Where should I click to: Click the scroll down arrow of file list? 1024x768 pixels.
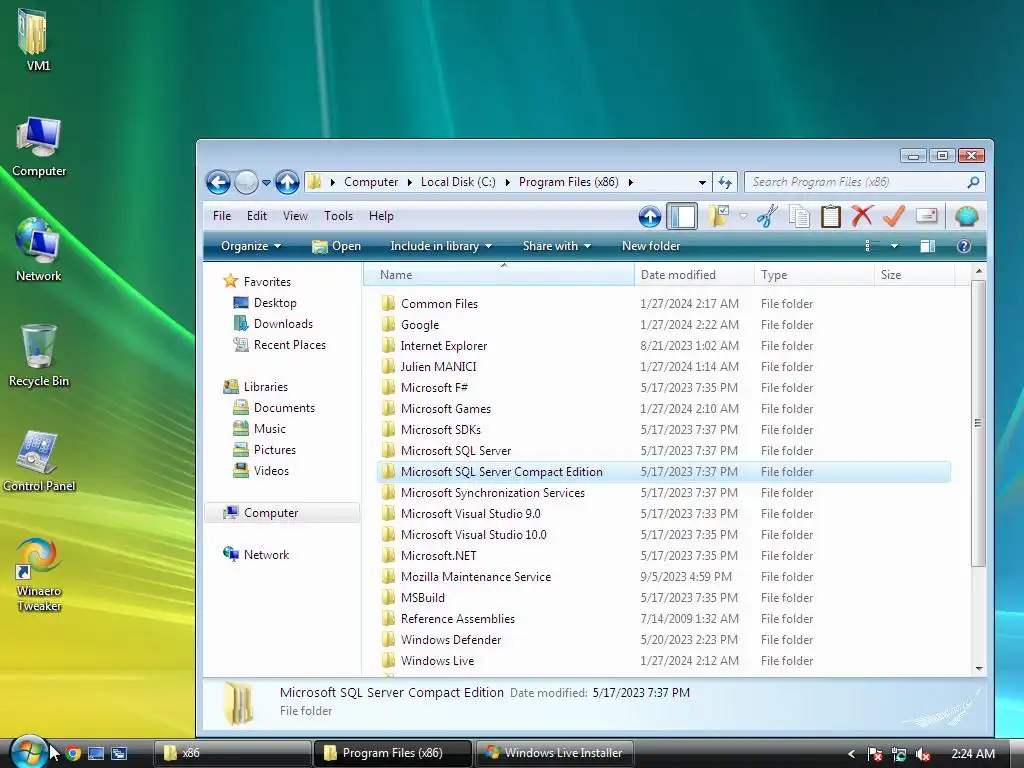click(978, 668)
